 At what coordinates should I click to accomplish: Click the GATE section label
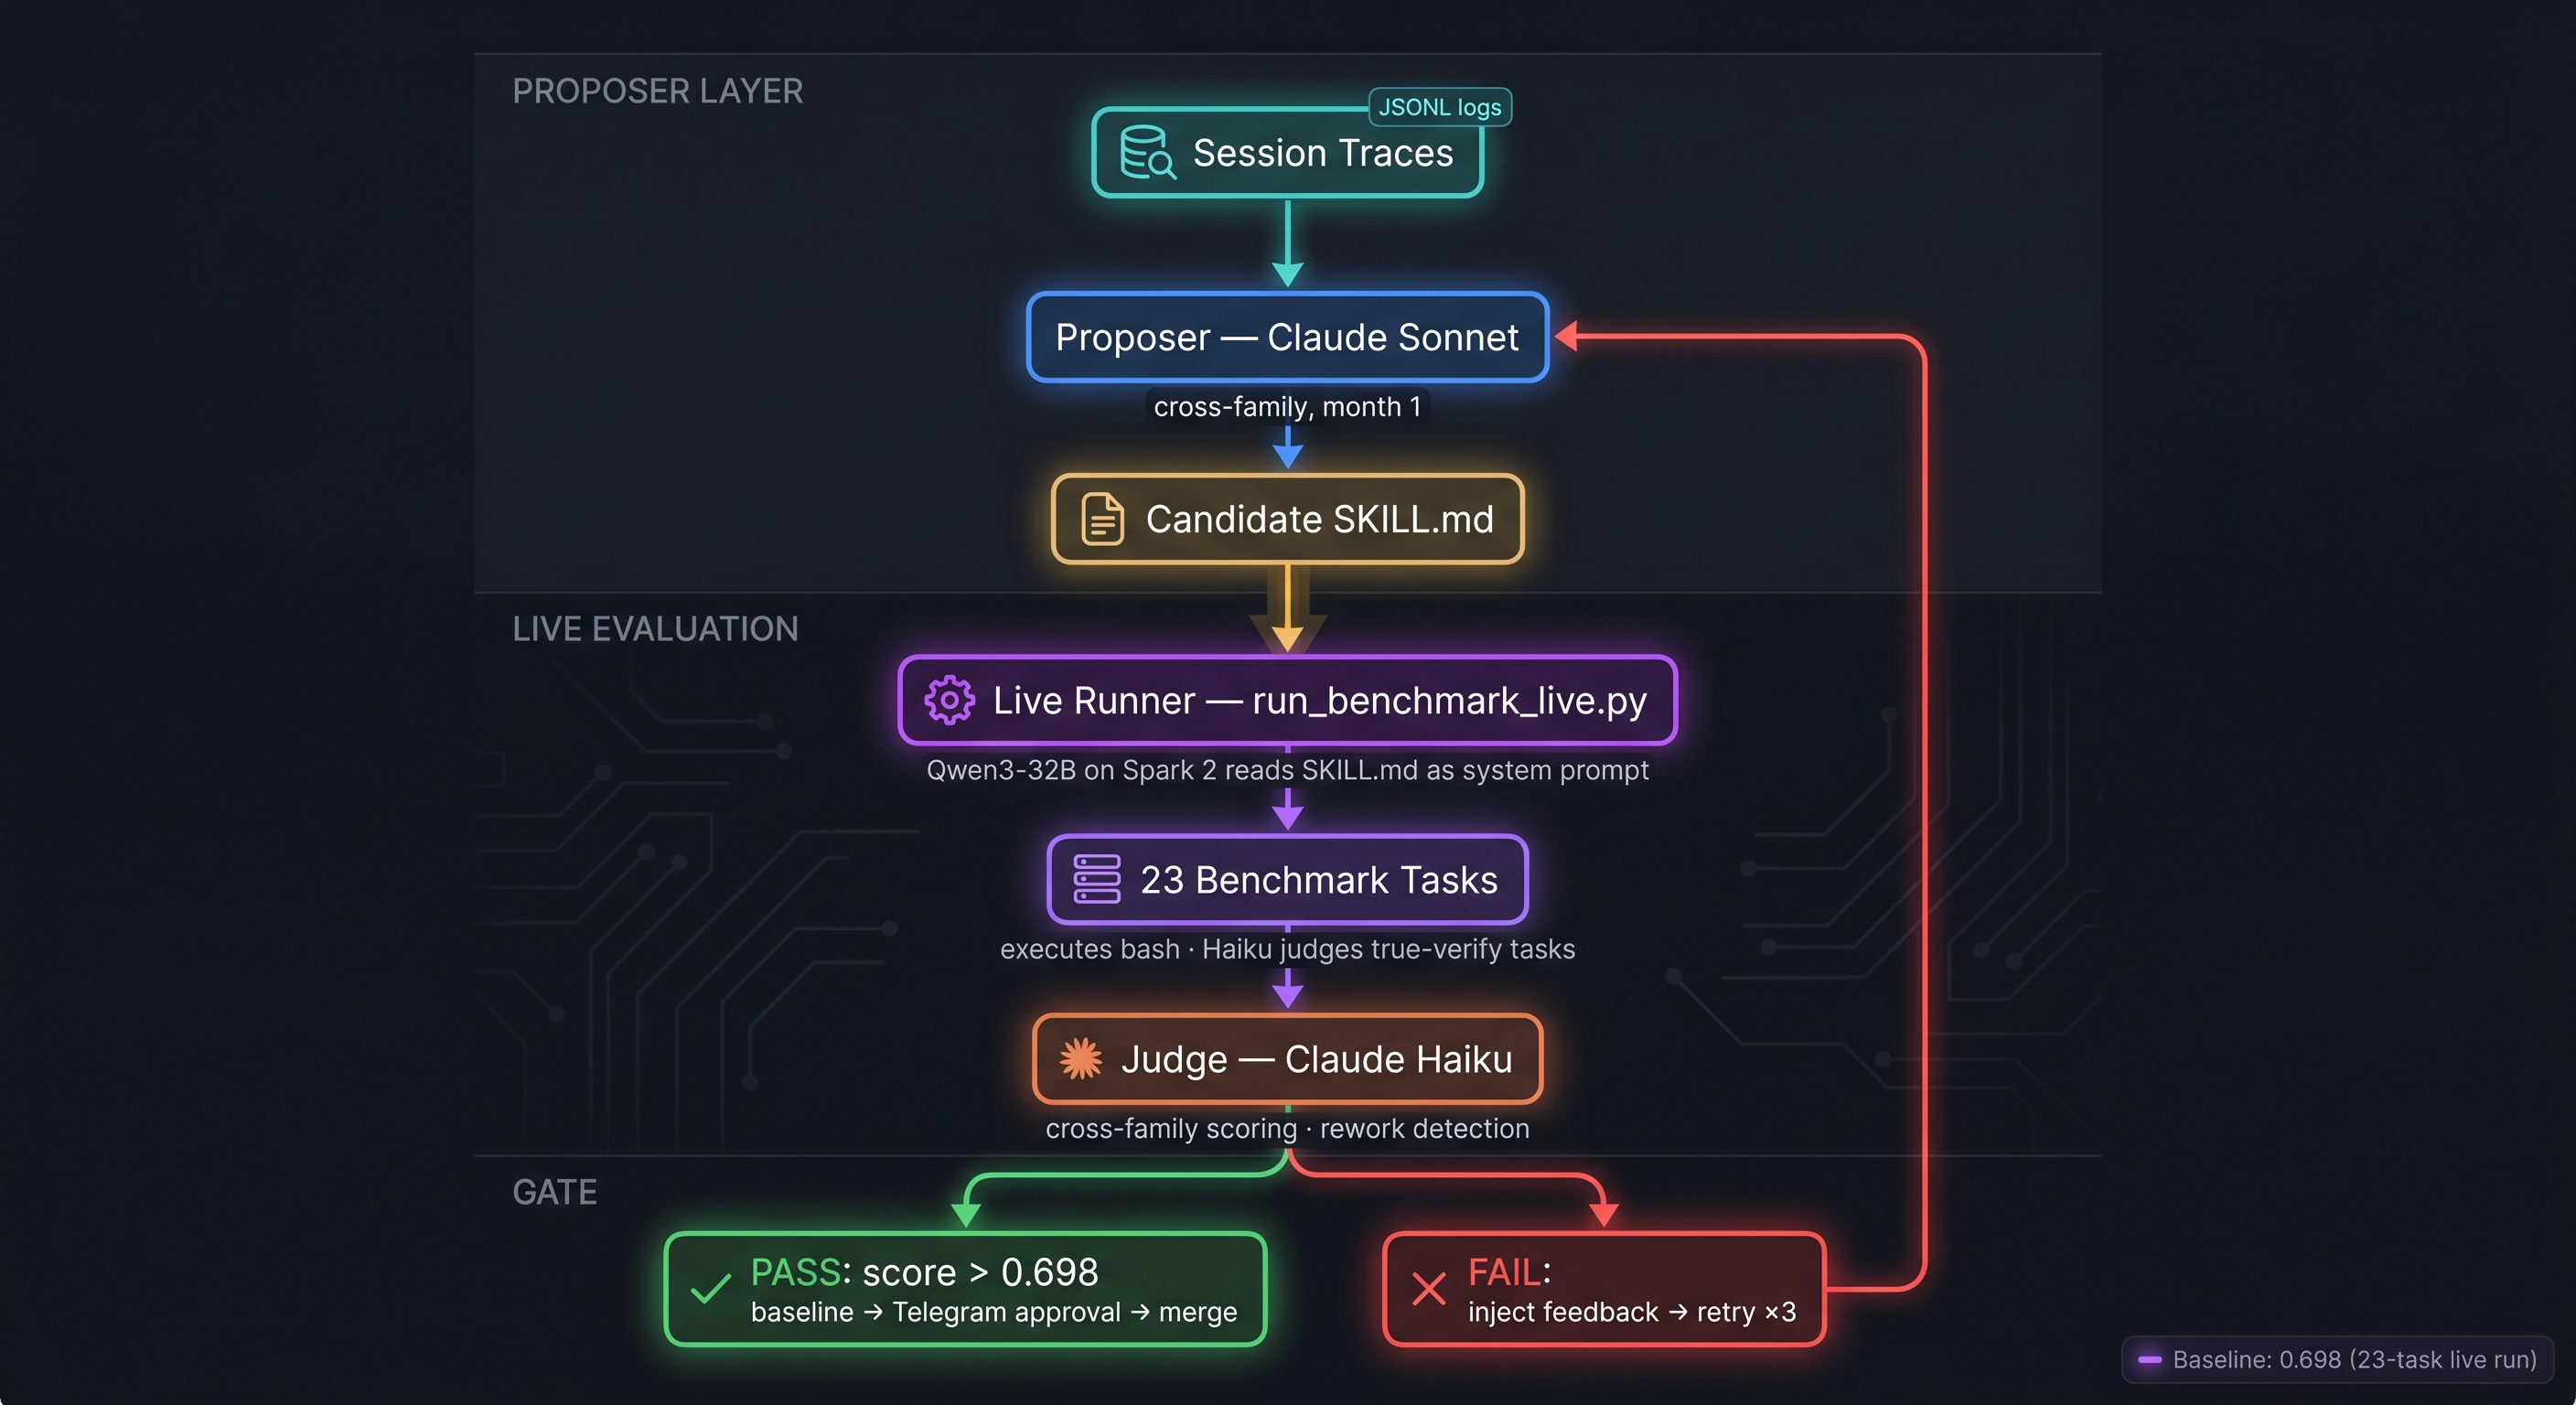click(x=554, y=1192)
